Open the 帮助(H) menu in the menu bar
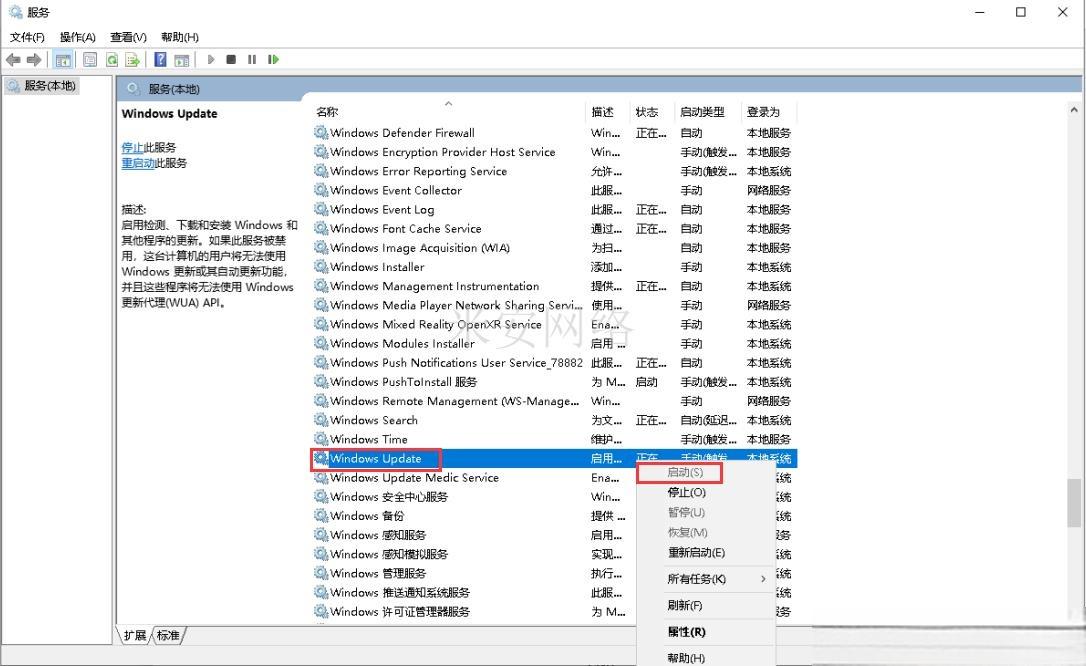Viewport: 1086px width, 666px height. 179,37
